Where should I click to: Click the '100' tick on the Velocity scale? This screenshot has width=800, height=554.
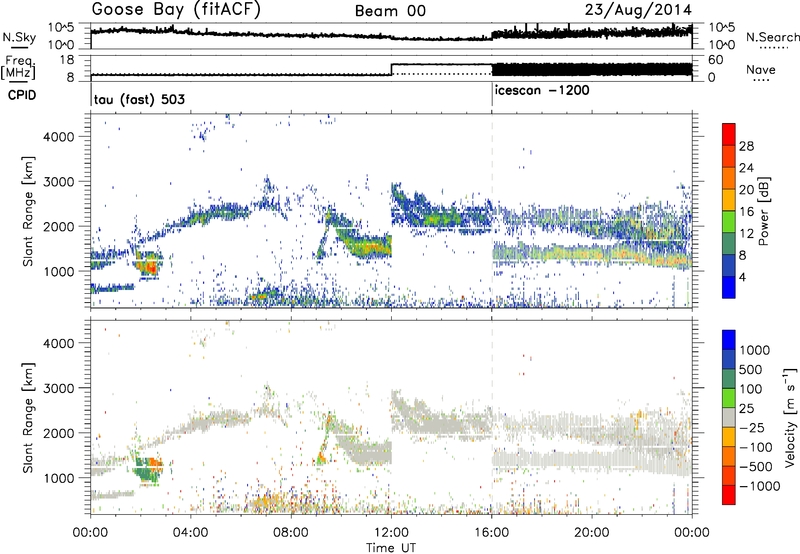(751, 389)
